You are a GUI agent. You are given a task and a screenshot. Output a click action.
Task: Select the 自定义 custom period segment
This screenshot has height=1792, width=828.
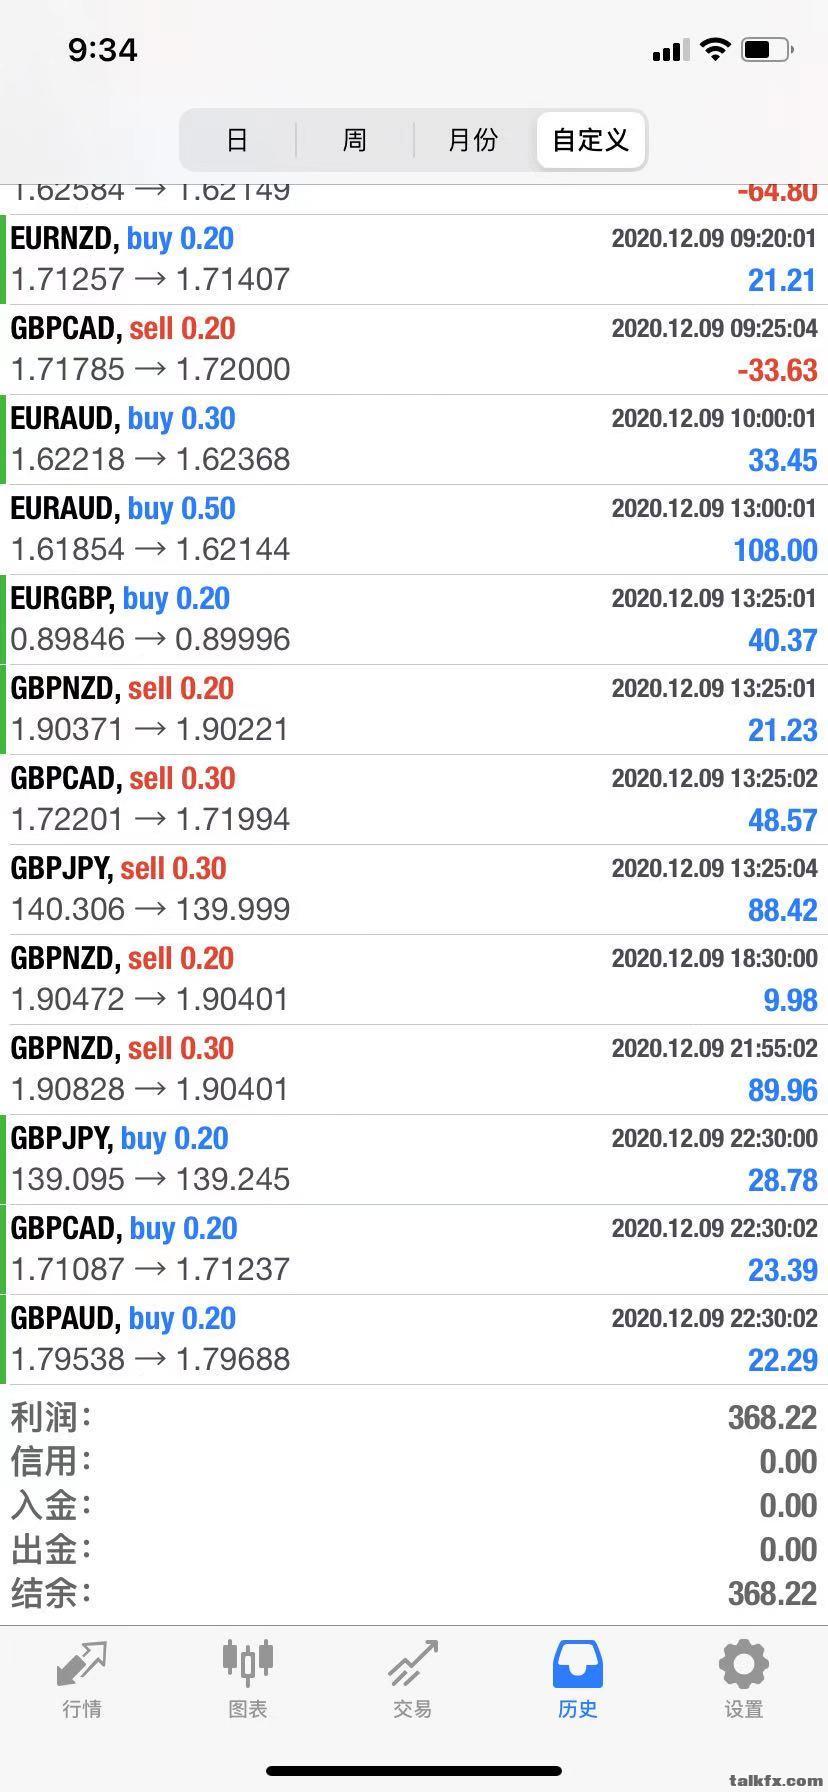pyautogui.click(x=590, y=139)
